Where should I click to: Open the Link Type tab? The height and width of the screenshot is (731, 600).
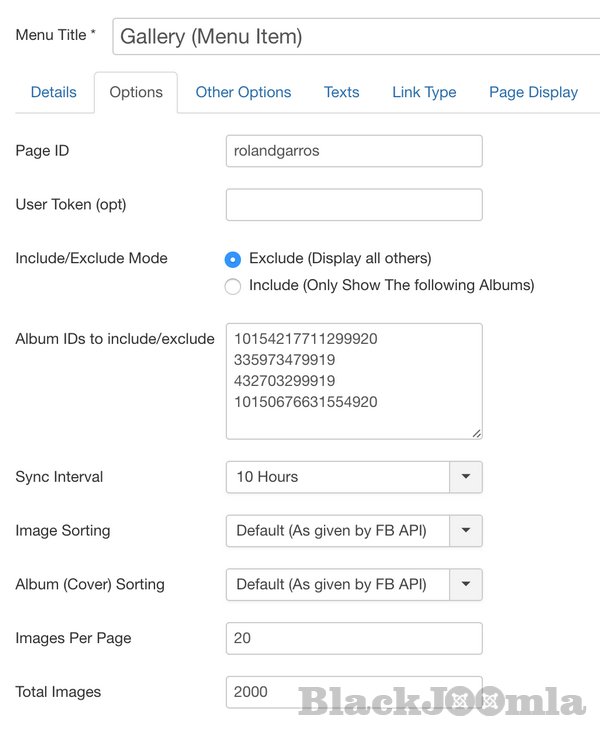[x=424, y=92]
